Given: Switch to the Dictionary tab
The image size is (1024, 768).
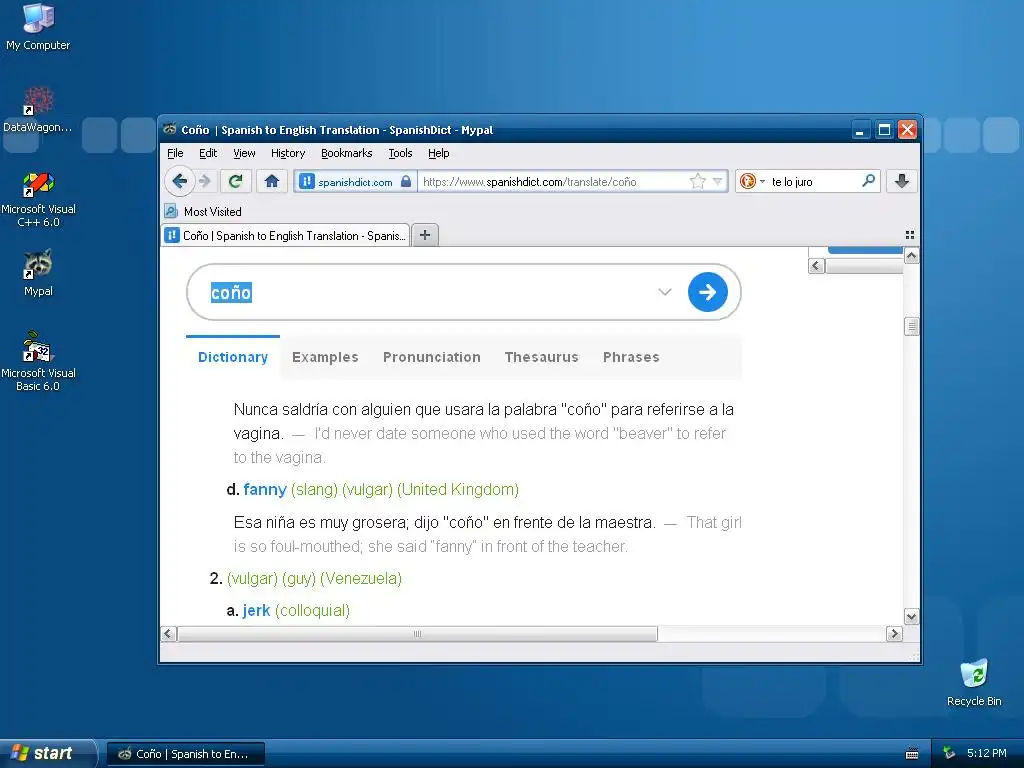Looking at the screenshot, I should (x=233, y=357).
